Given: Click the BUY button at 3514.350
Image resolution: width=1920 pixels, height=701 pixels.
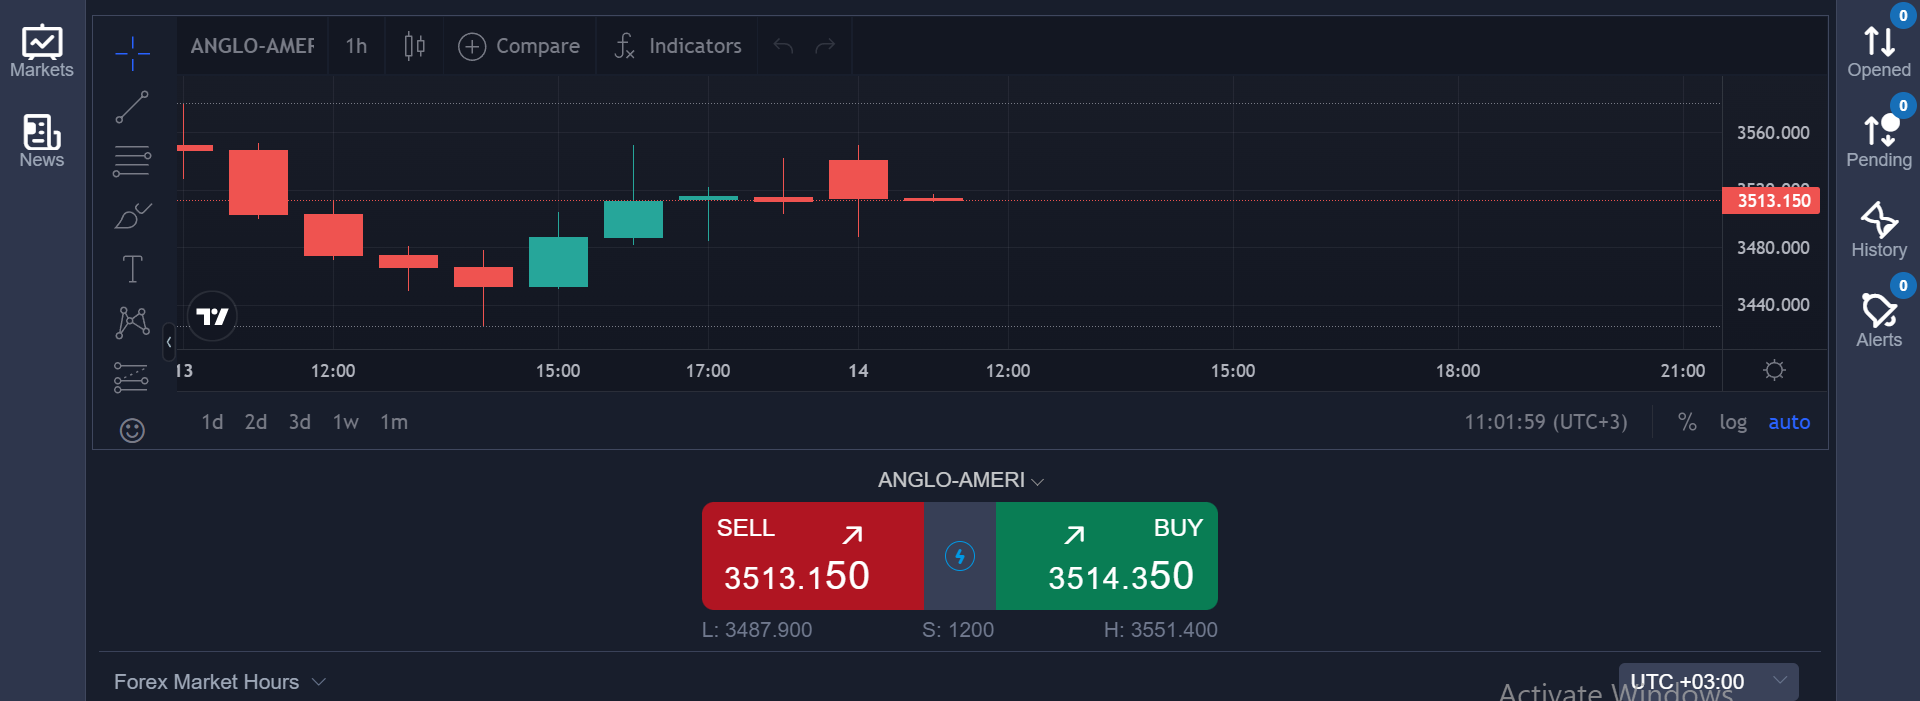Looking at the screenshot, I should tap(1106, 556).
